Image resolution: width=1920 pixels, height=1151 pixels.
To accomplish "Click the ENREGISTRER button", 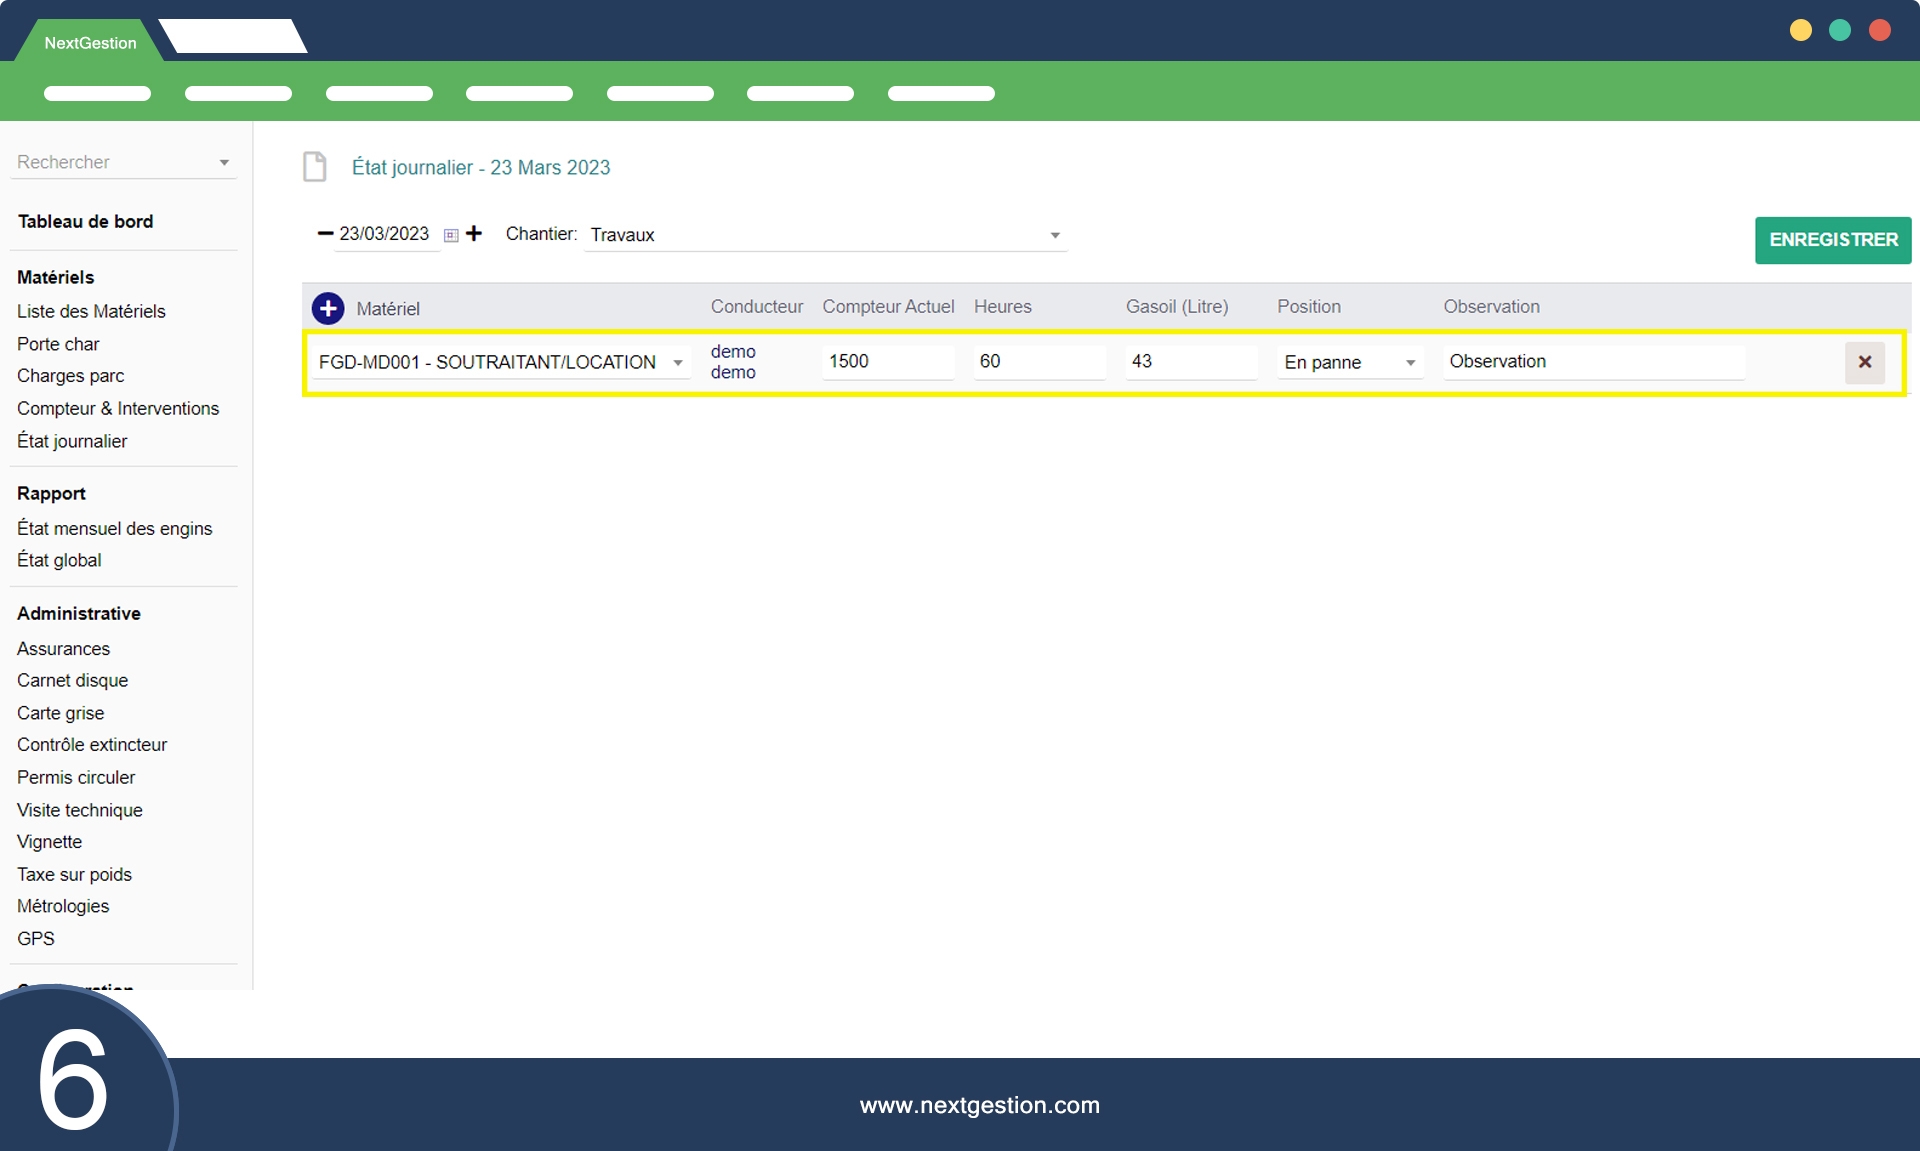I will coord(1832,240).
